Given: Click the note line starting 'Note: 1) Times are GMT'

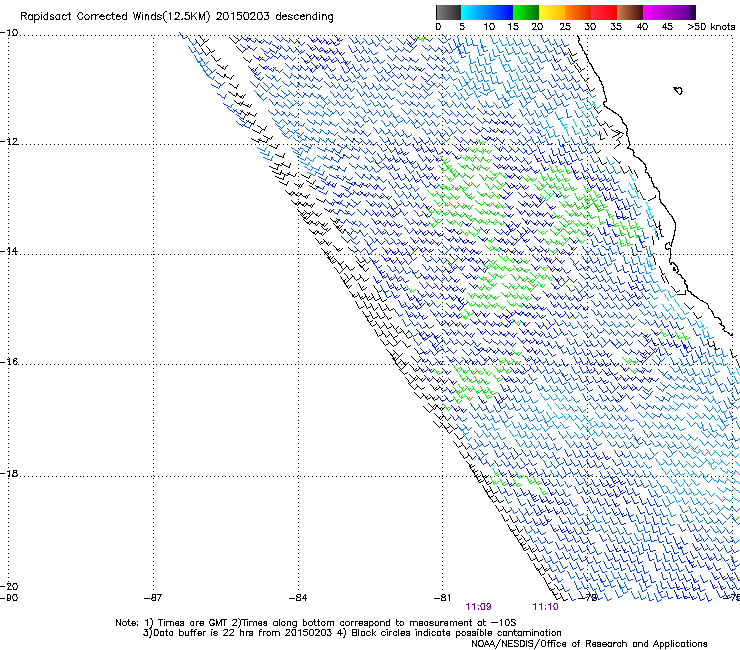Looking at the screenshot, I should point(316,623).
